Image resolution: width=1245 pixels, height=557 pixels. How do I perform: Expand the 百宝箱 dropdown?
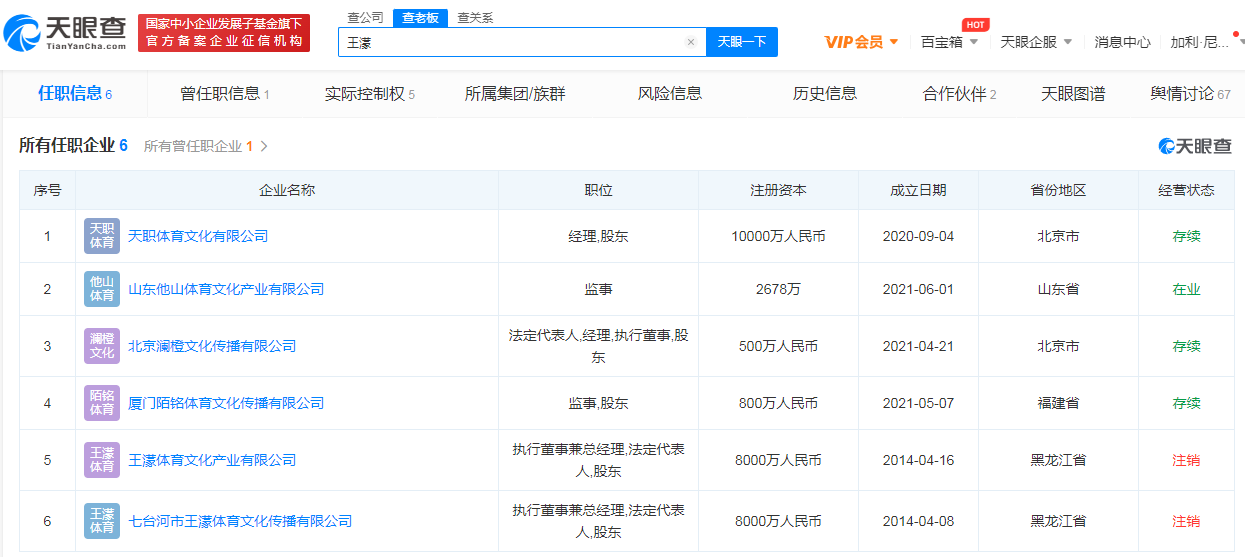(x=949, y=42)
